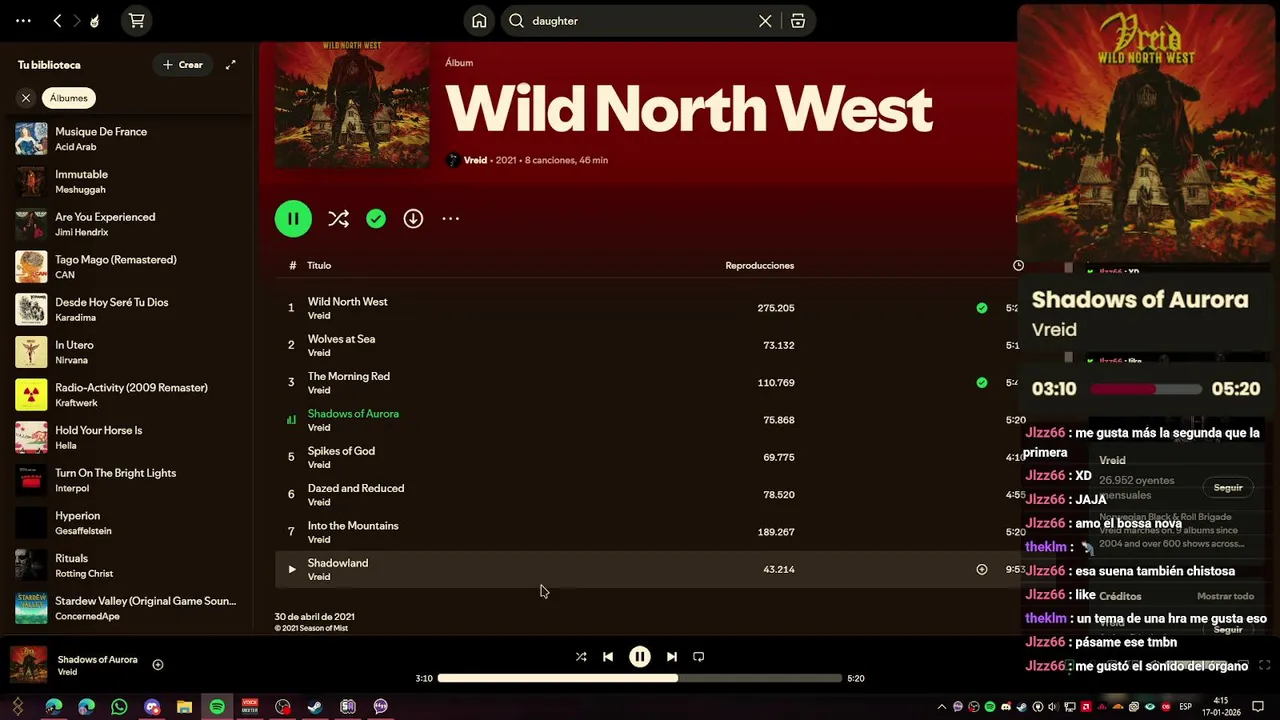
Task: Open the Radio-Activity album by Kraftwerk
Action: (126, 395)
